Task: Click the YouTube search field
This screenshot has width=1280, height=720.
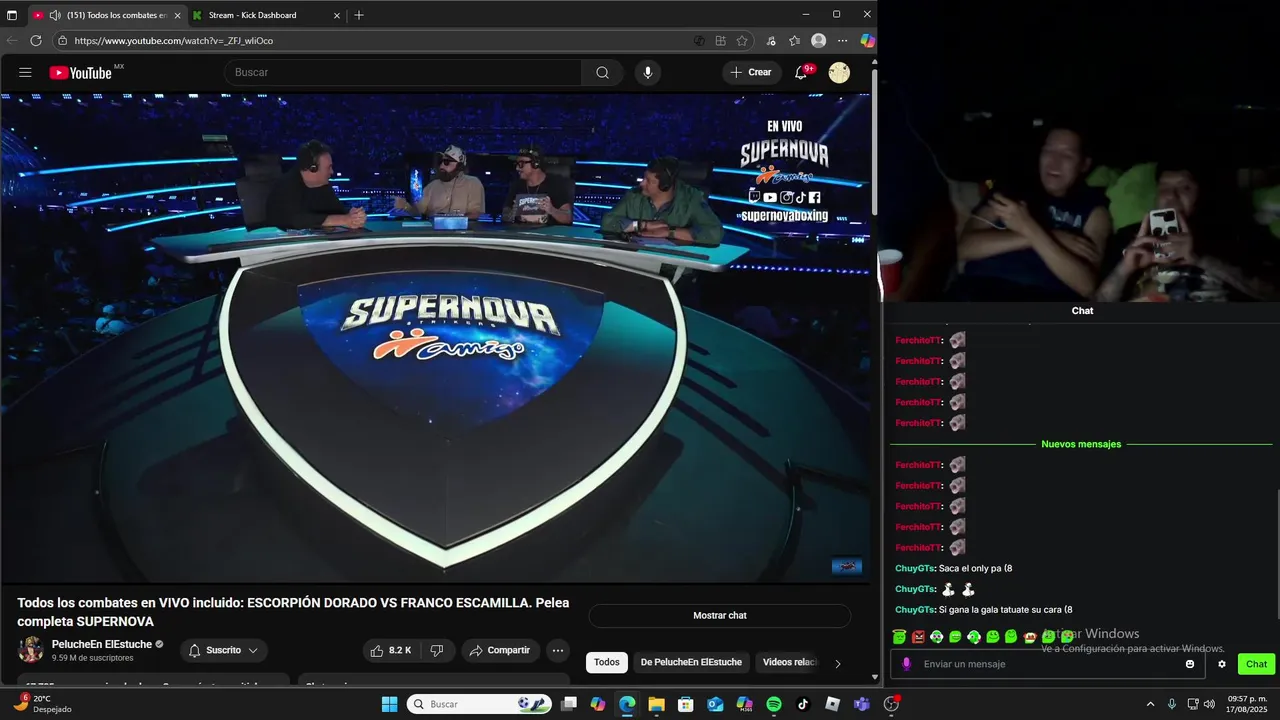Action: click(403, 72)
